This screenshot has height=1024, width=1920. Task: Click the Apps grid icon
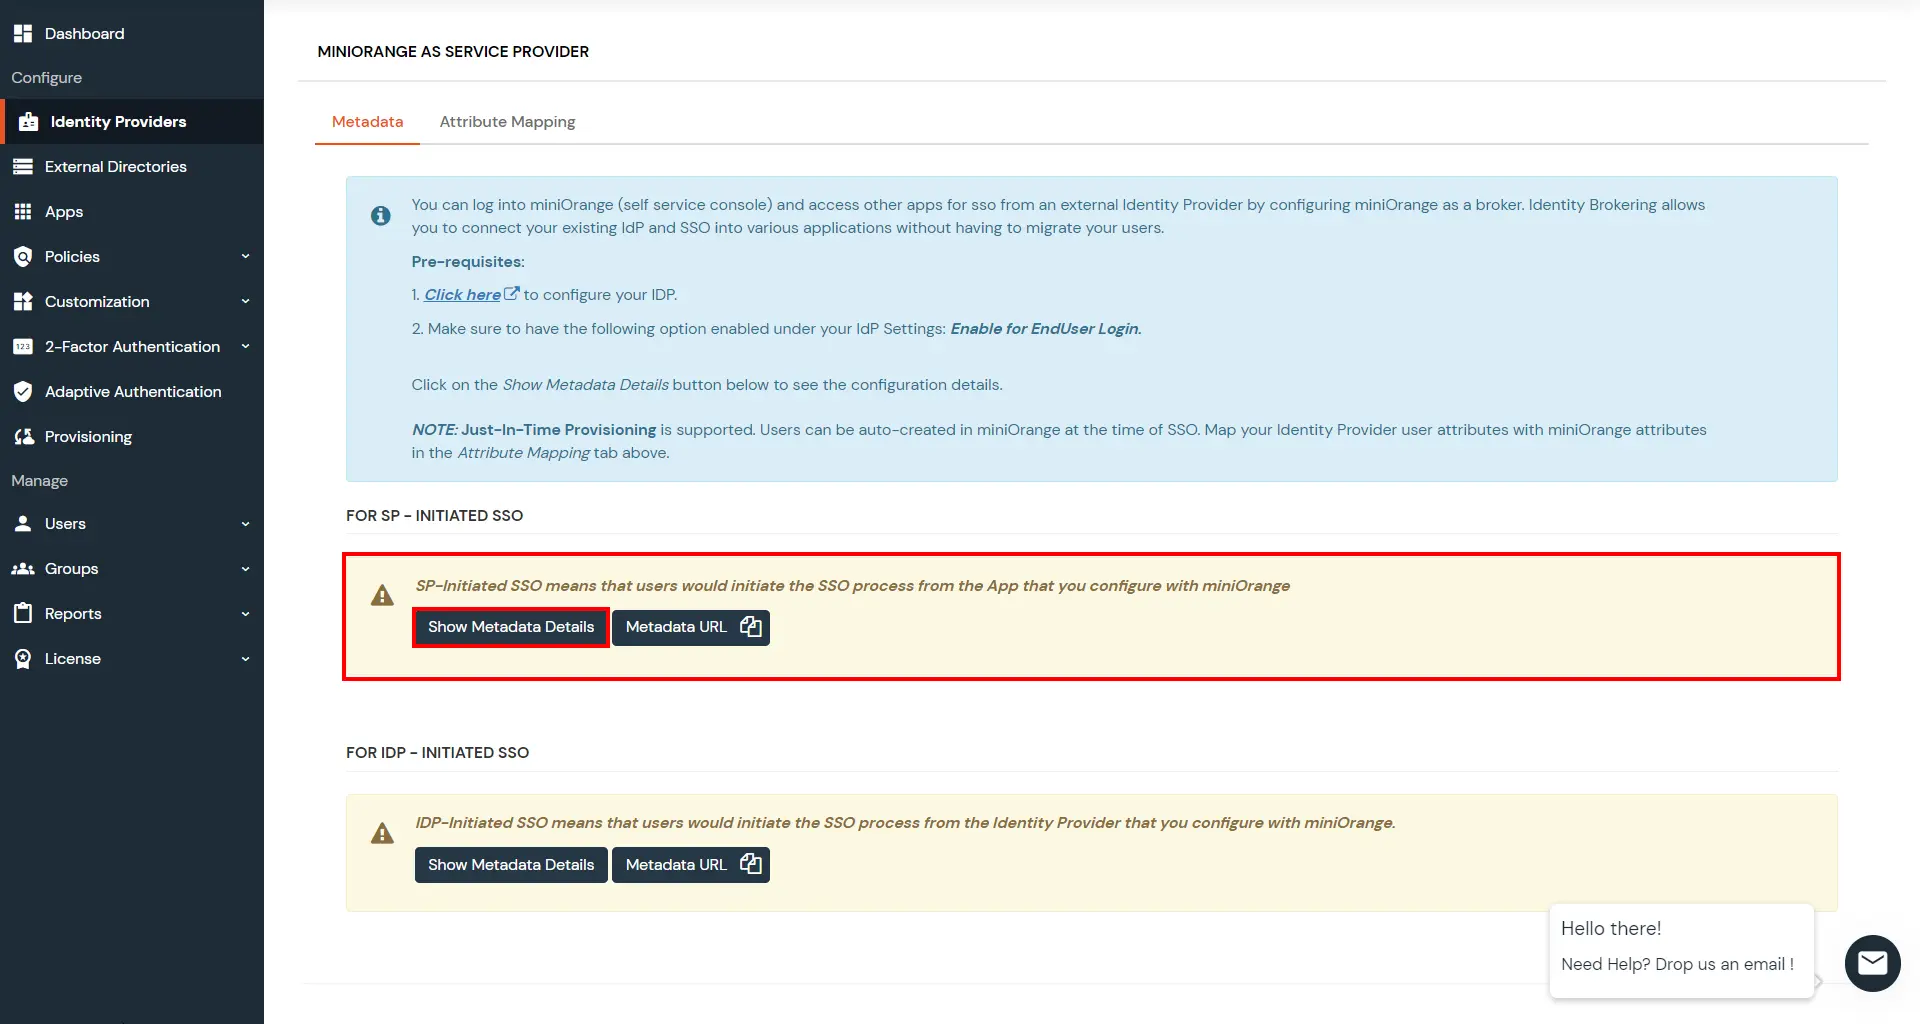[23, 211]
